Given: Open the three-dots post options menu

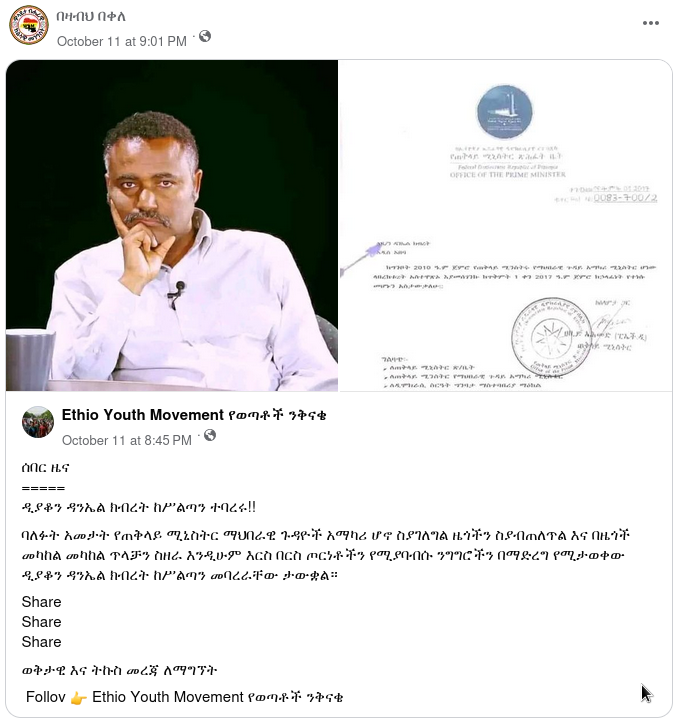Looking at the screenshot, I should (650, 23).
